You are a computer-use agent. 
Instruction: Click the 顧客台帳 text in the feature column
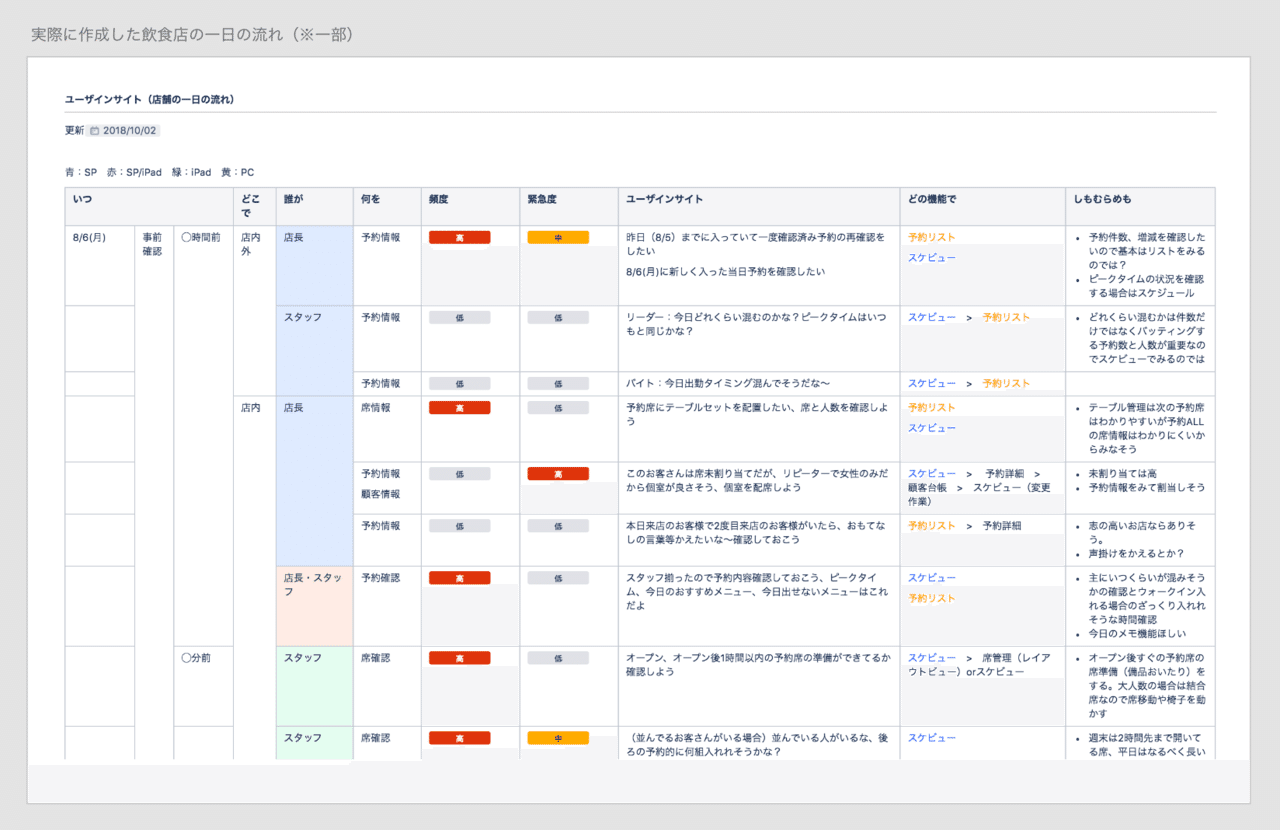pos(928,488)
